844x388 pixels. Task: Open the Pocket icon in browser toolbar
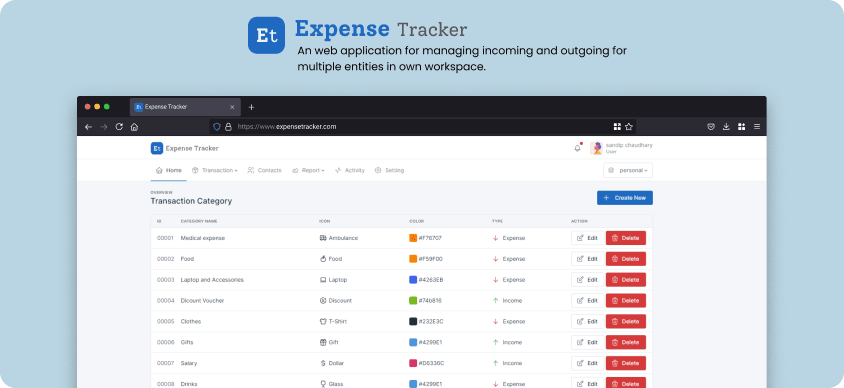[x=711, y=127]
